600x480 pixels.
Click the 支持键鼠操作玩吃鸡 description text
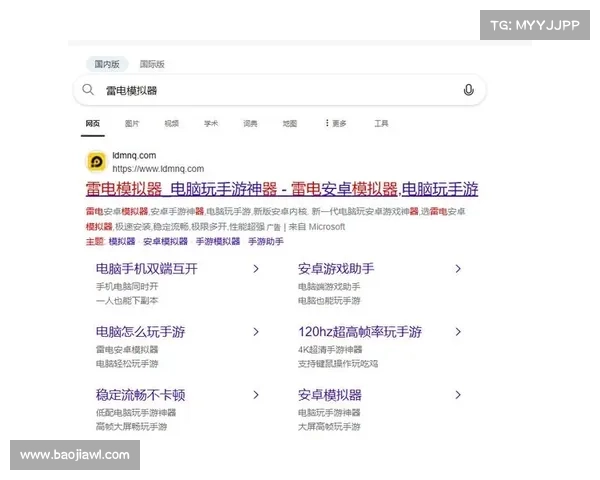click(338, 364)
